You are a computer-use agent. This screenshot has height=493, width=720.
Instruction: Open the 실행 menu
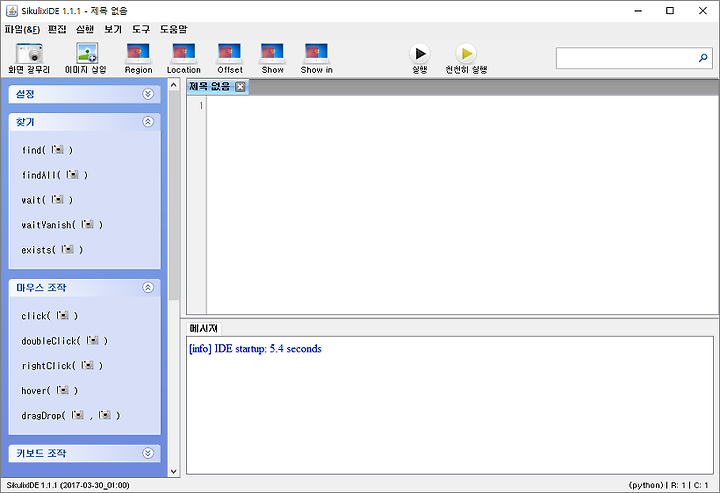click(x=85, y=29)
